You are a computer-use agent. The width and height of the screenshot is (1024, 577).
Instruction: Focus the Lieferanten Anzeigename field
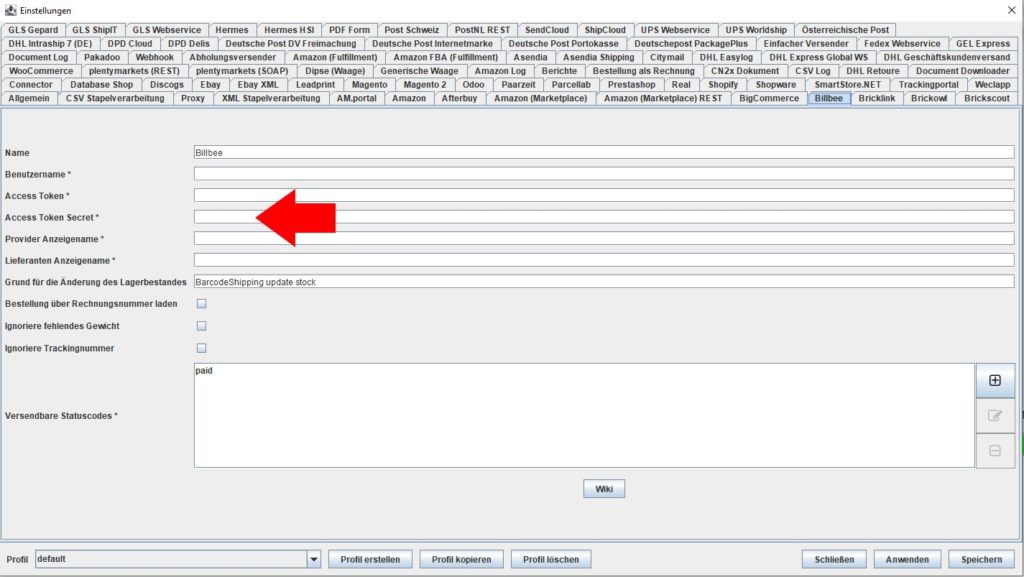[604, 260]
